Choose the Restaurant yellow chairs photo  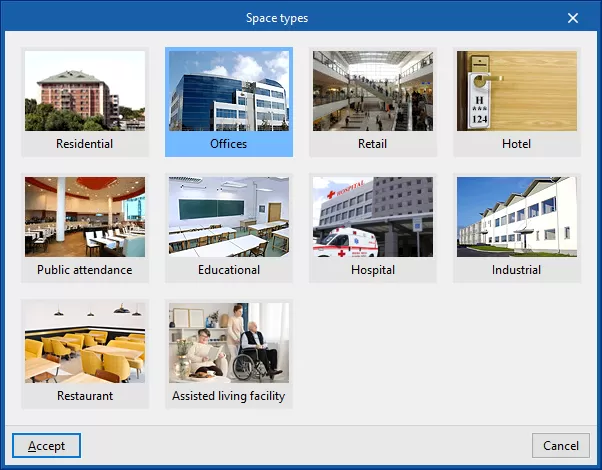coord(85,343)
